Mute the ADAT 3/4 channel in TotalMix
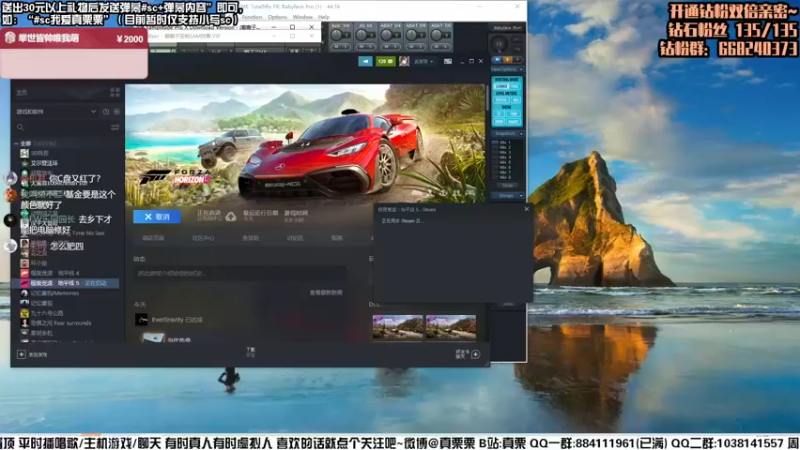Image resolution: width=800 pixels, height=450 pixels. (x=387, y=47)
